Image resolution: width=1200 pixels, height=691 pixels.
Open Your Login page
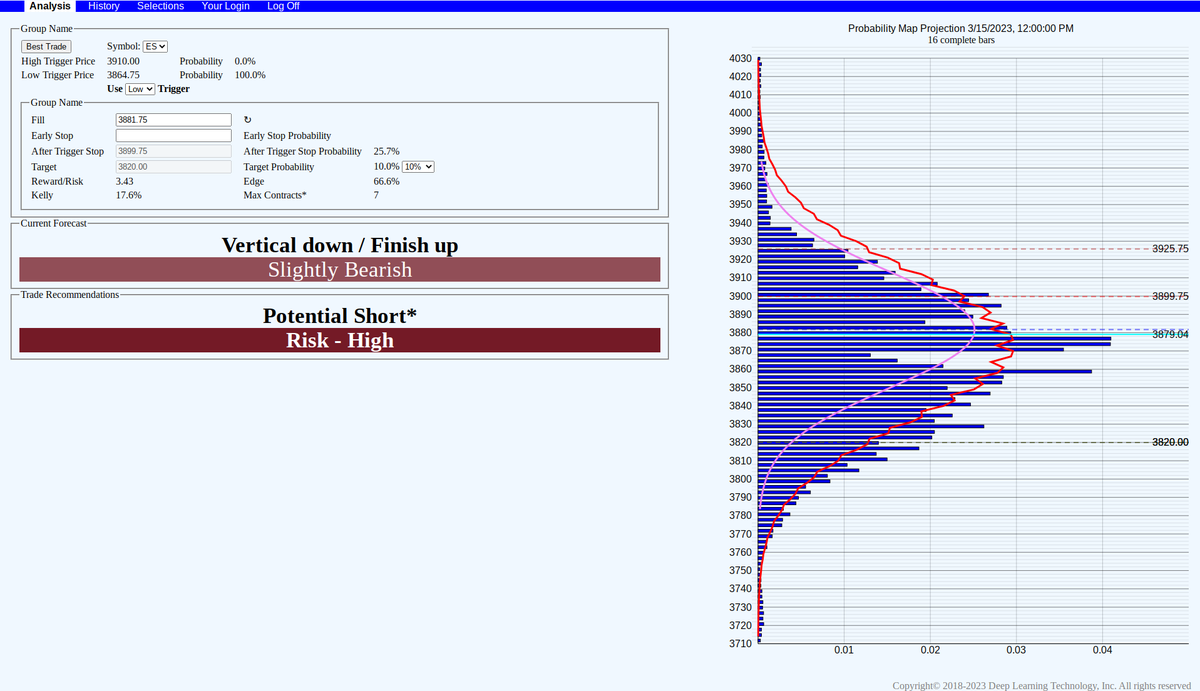(x=226, y=6)
